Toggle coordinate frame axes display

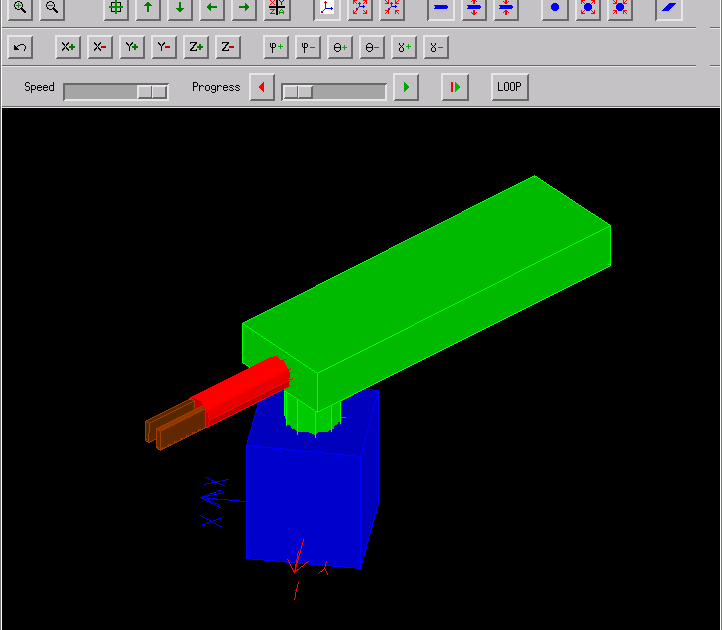pyautogui.click(x=327, y=8)
